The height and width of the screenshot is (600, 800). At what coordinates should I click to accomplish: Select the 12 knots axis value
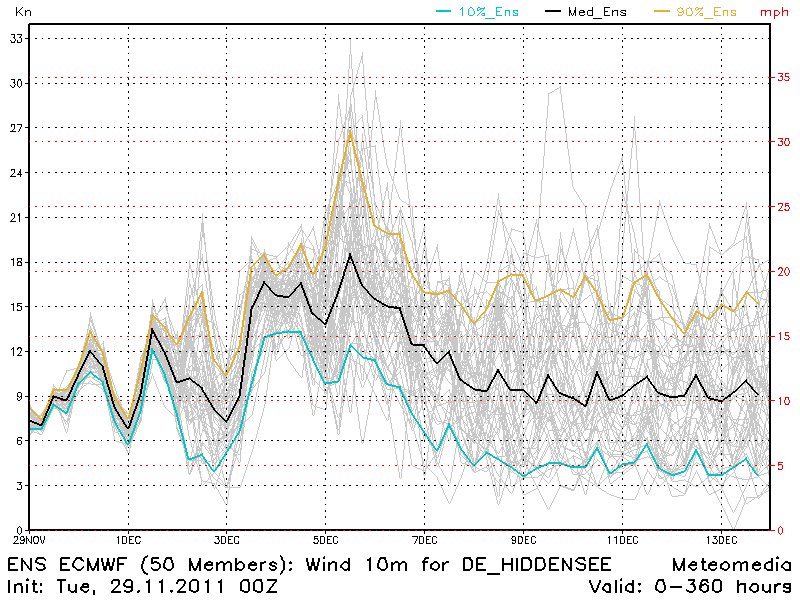click(x=16, y=352)
